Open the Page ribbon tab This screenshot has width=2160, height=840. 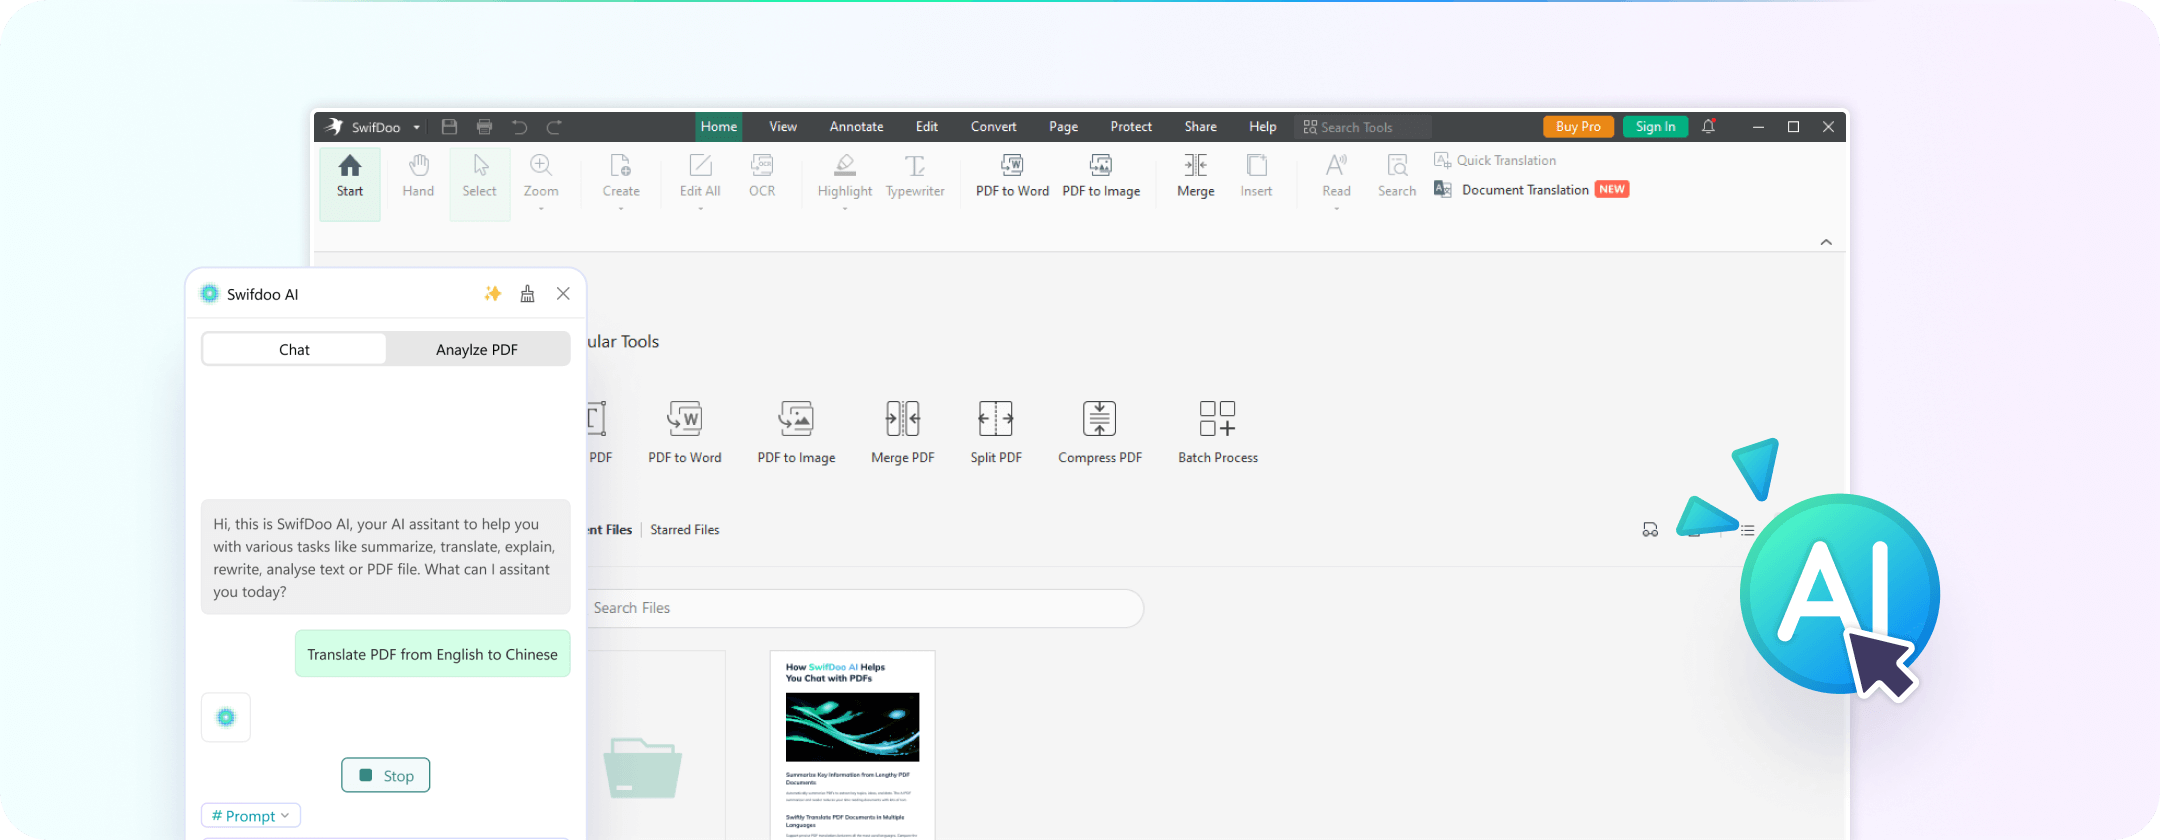1063,127
